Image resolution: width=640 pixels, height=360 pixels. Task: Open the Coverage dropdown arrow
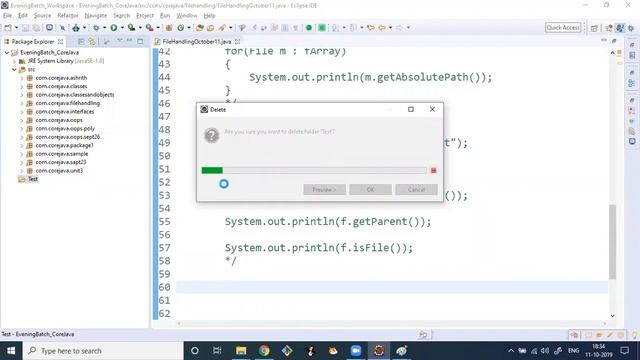point(140,28)
